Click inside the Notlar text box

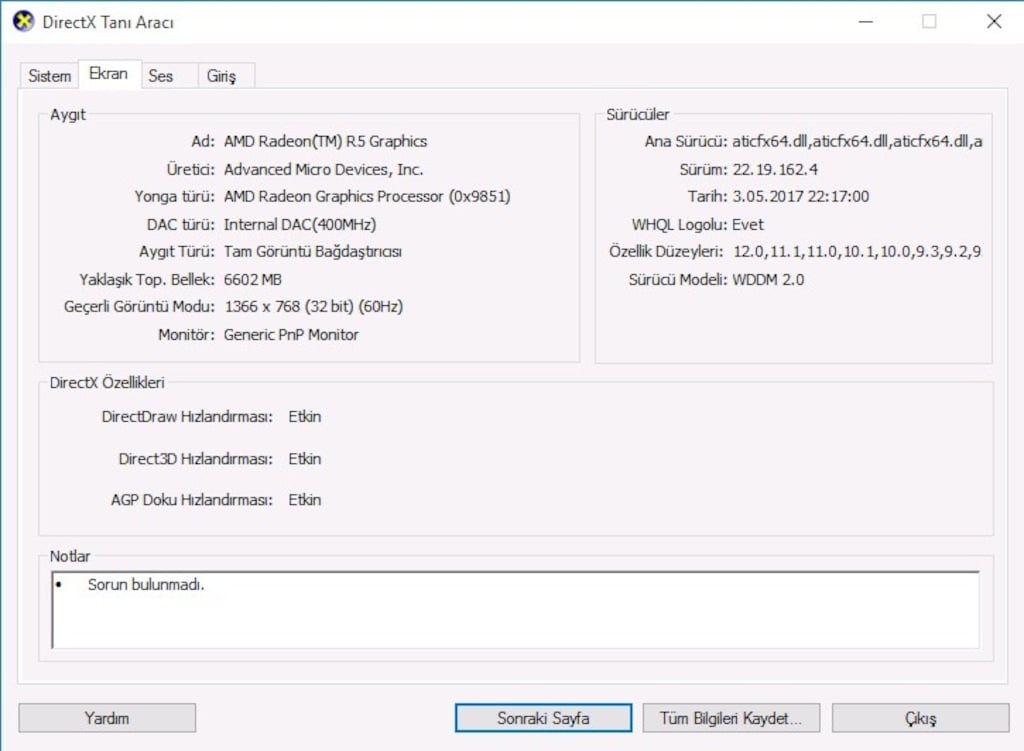click(515, 610)
